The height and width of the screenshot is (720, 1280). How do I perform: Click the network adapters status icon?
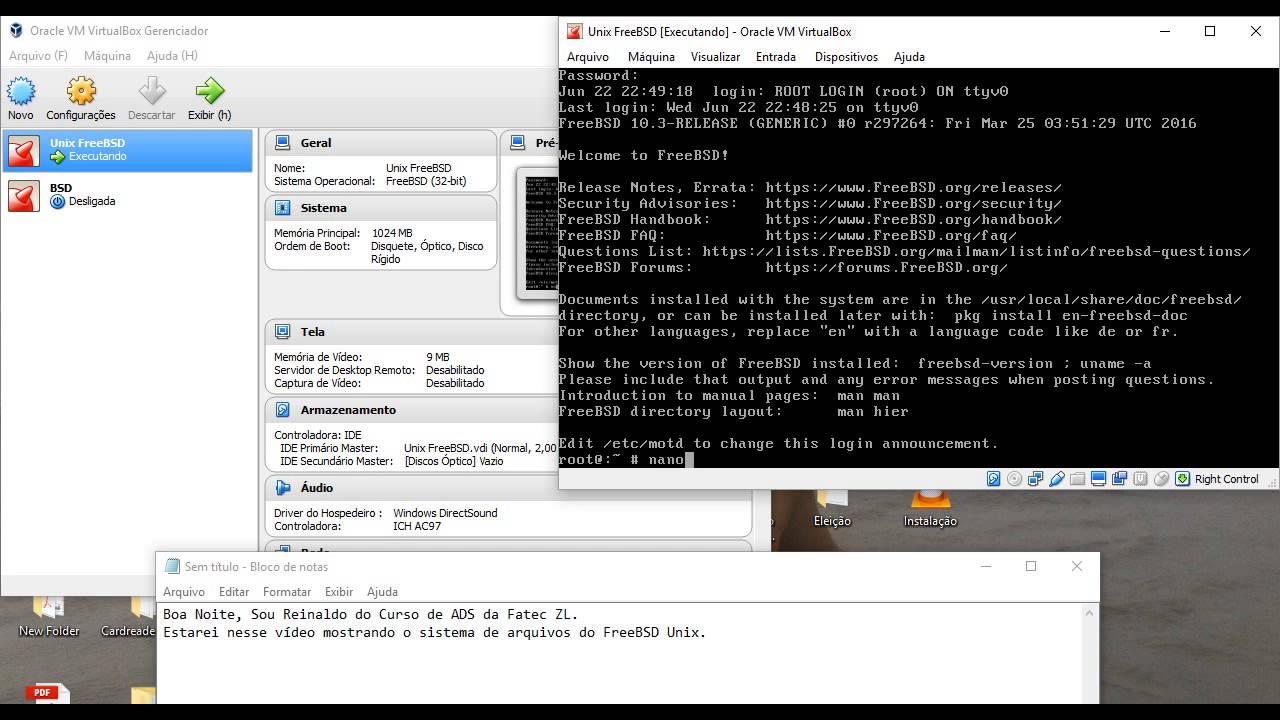click(x=1035, y=479)
